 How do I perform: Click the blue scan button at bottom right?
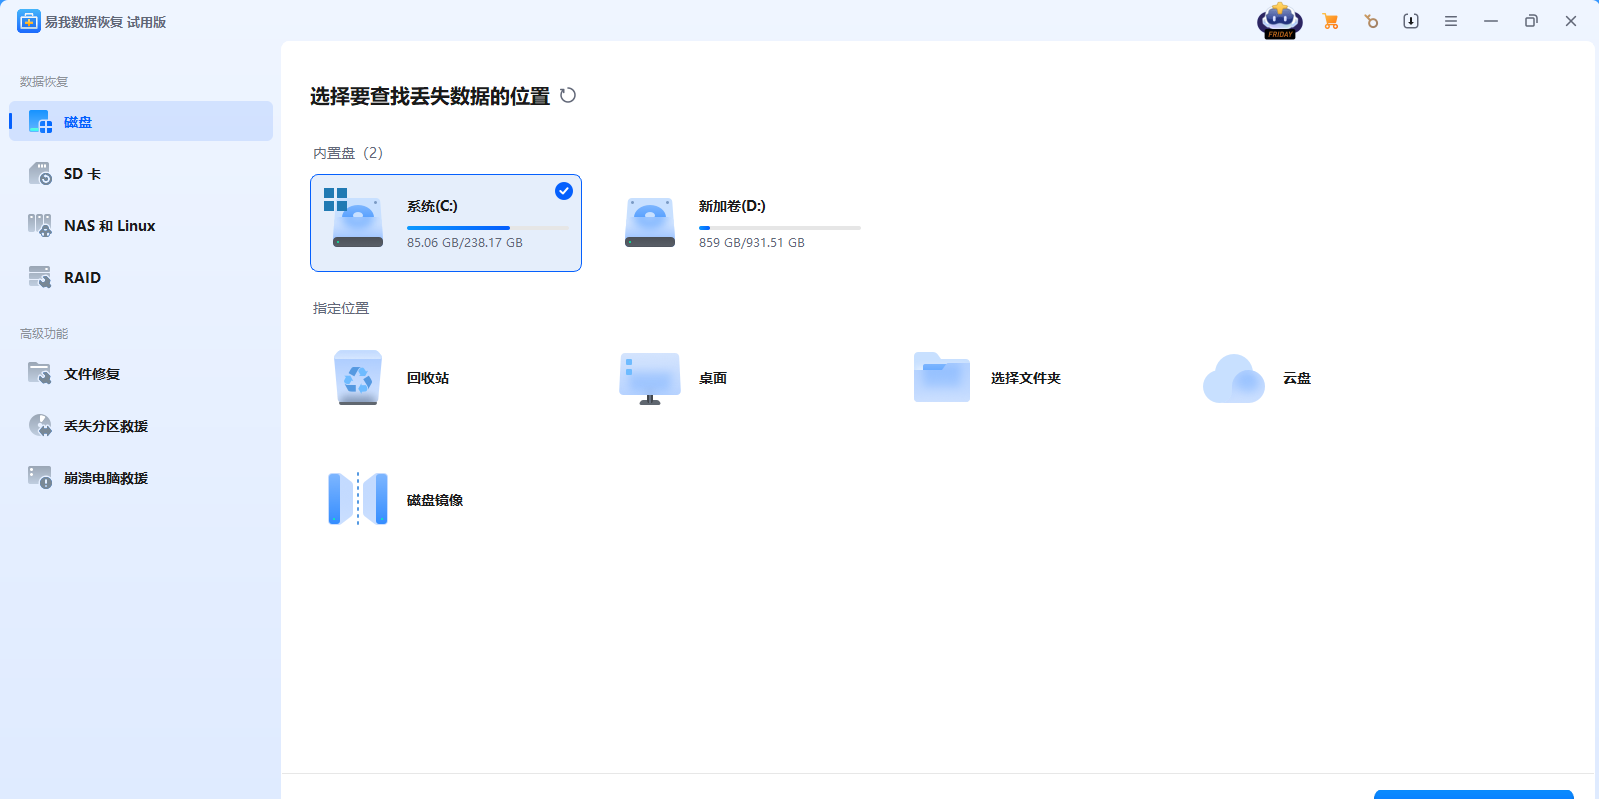(x=1474, y=794)
